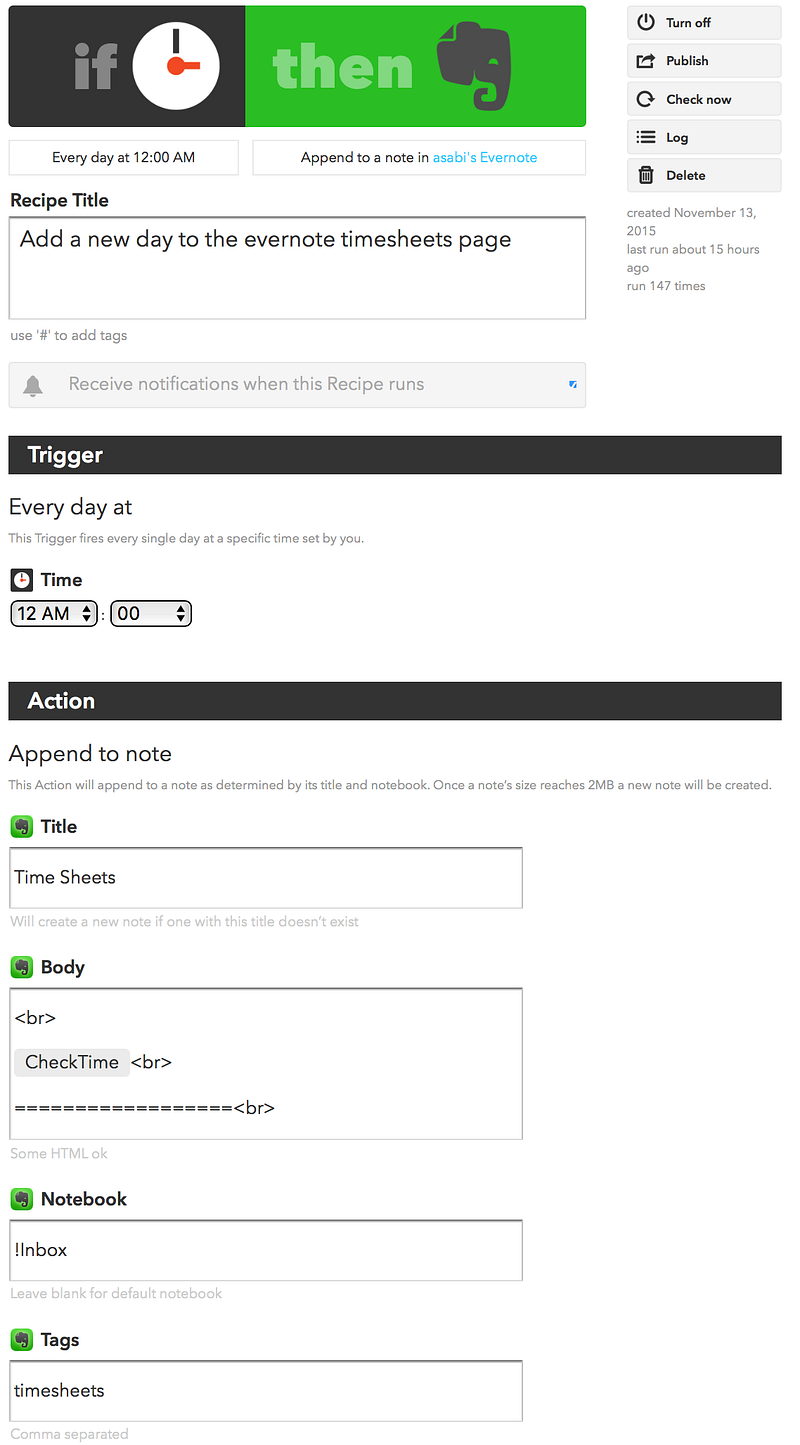
Task: Open the asabi's Evernote link
Action: tap(485, 157)
